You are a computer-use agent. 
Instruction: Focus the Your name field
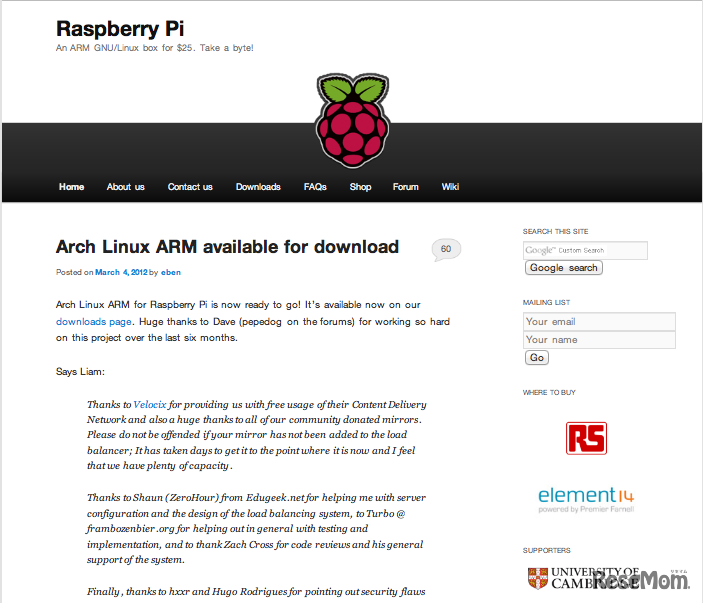point(599,340)
